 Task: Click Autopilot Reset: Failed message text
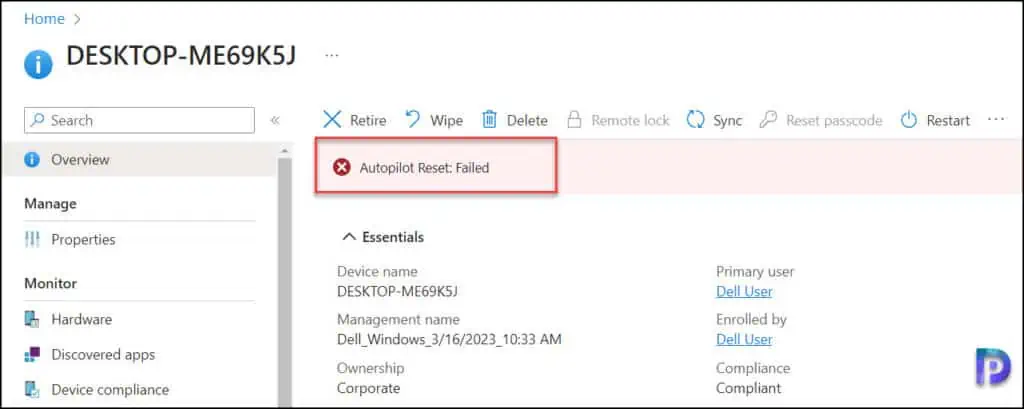point(424,168)
